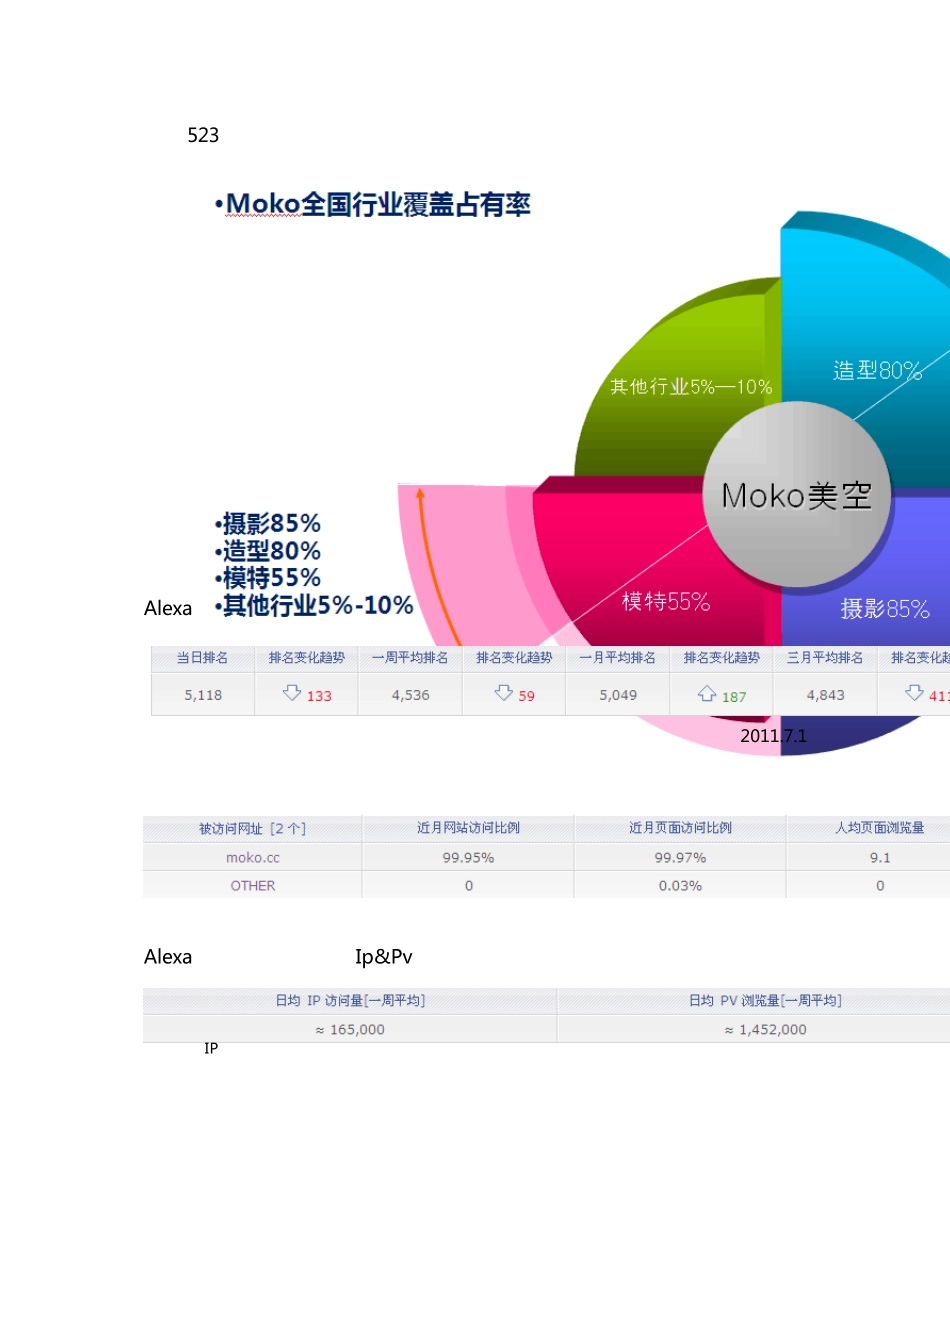Click the red trend value 59
The image size is (950, 1344).
tap(527, 696)
